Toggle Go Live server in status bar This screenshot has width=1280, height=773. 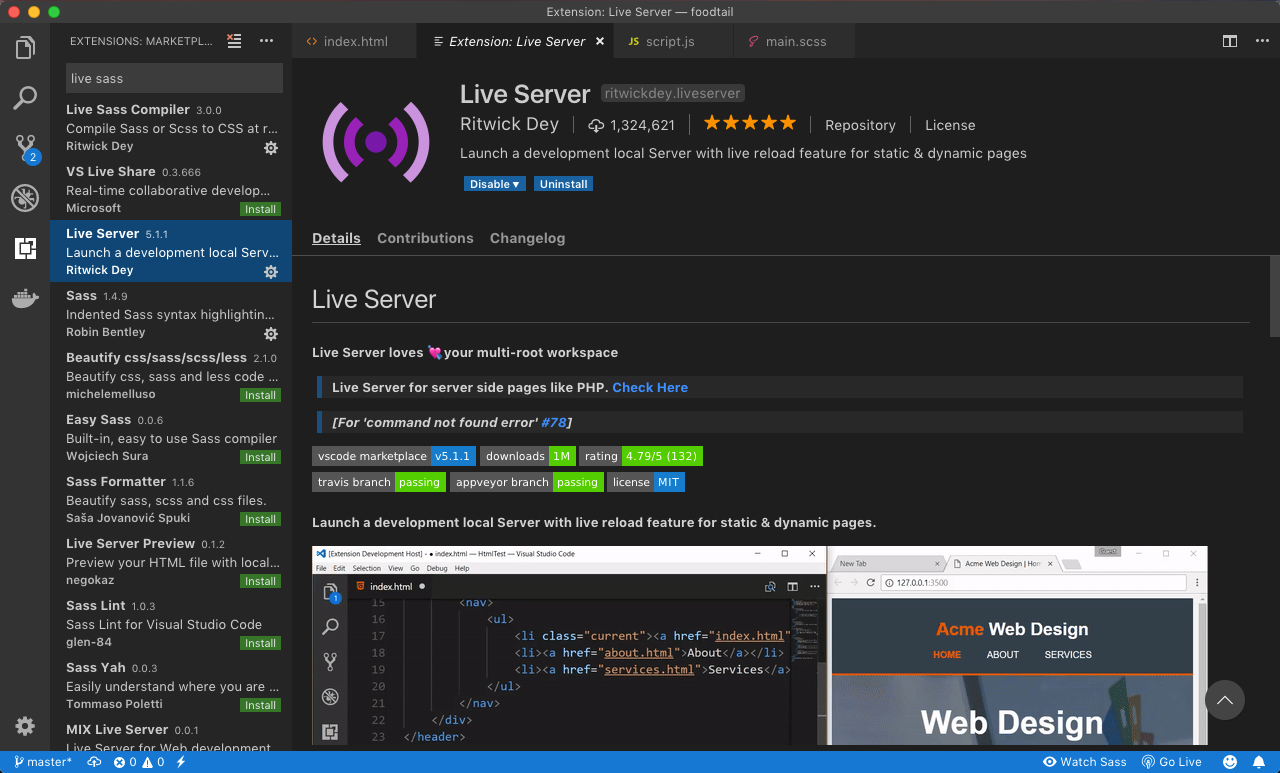tap(1171, 762)
